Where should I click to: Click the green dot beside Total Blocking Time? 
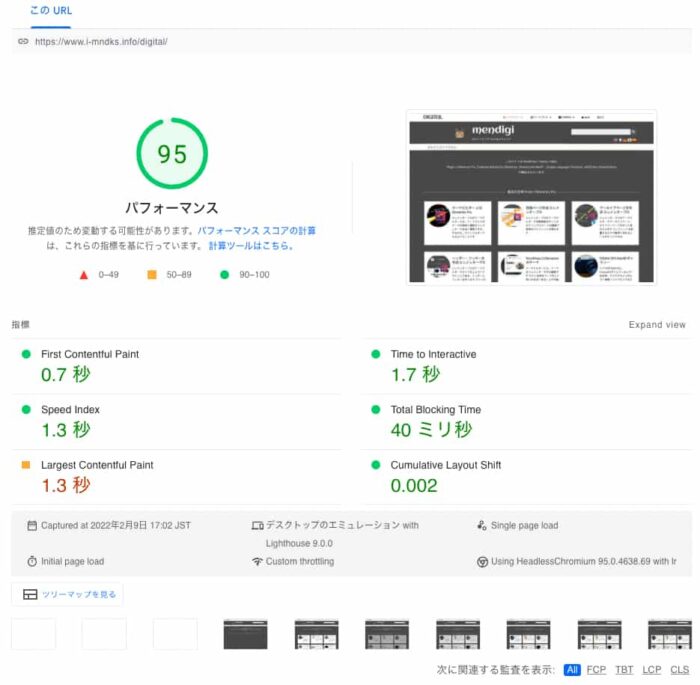click(376, 409)
